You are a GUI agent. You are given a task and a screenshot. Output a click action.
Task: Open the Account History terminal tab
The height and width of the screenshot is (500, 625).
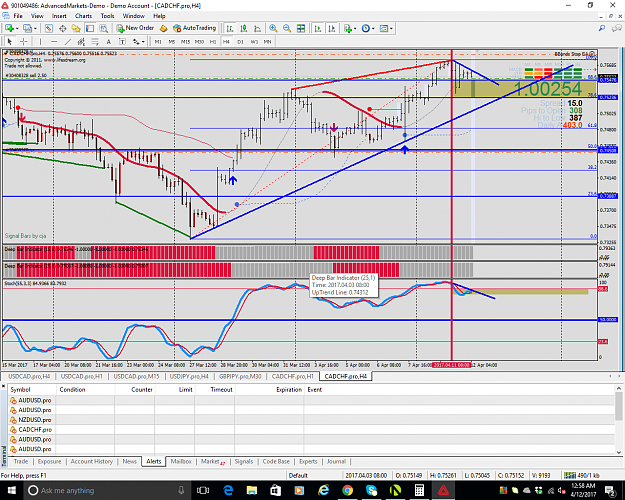pyautogui.click(x=92, y=461)
